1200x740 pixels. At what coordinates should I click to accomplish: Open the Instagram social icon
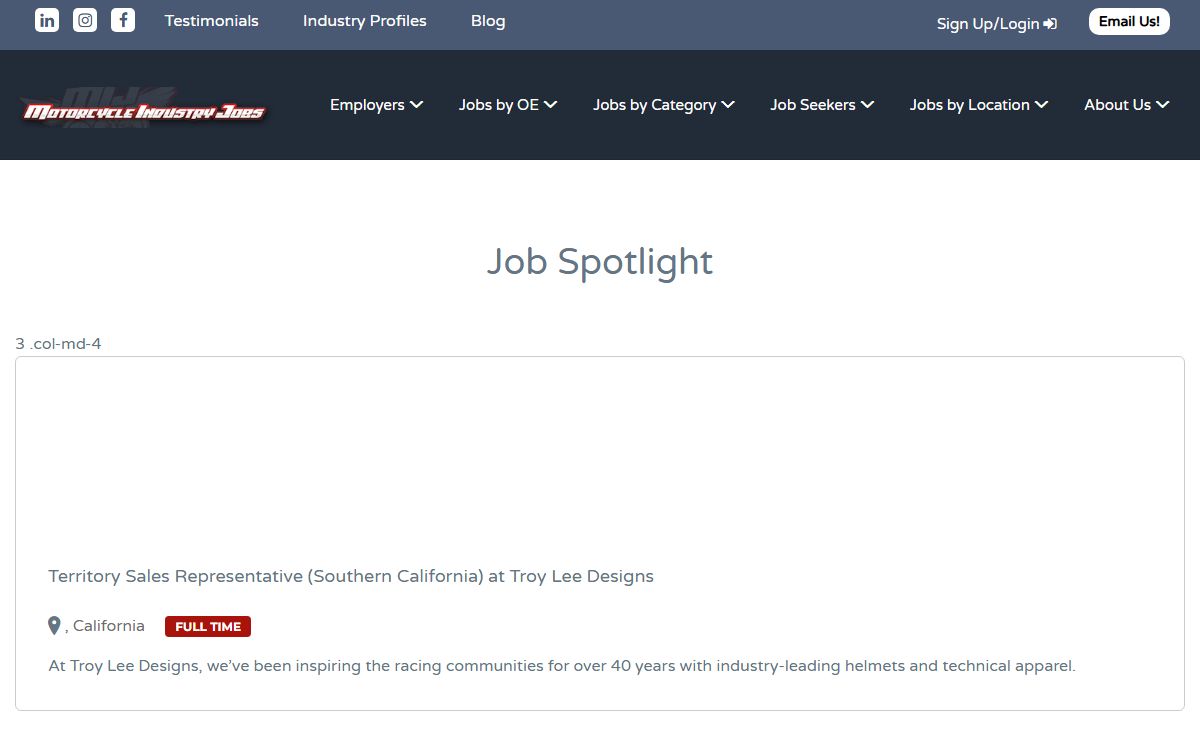[x=85, y=20]
